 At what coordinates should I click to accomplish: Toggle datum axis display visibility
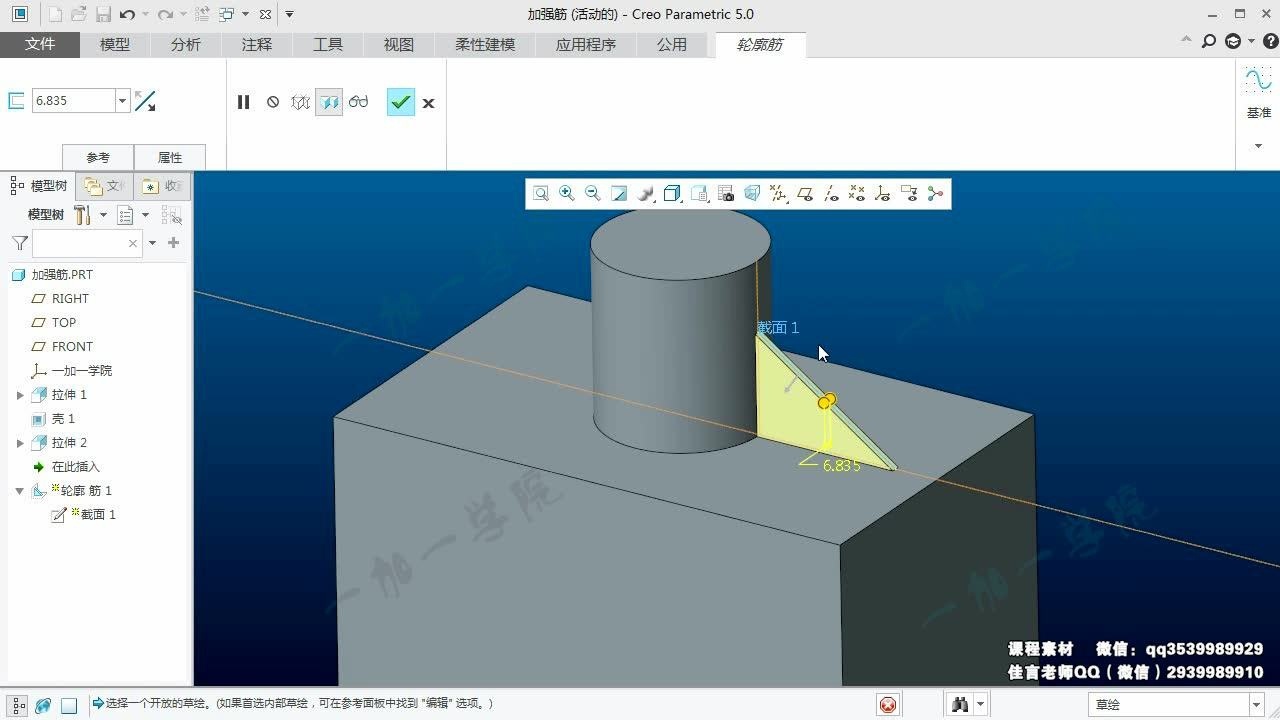[831, 194]
